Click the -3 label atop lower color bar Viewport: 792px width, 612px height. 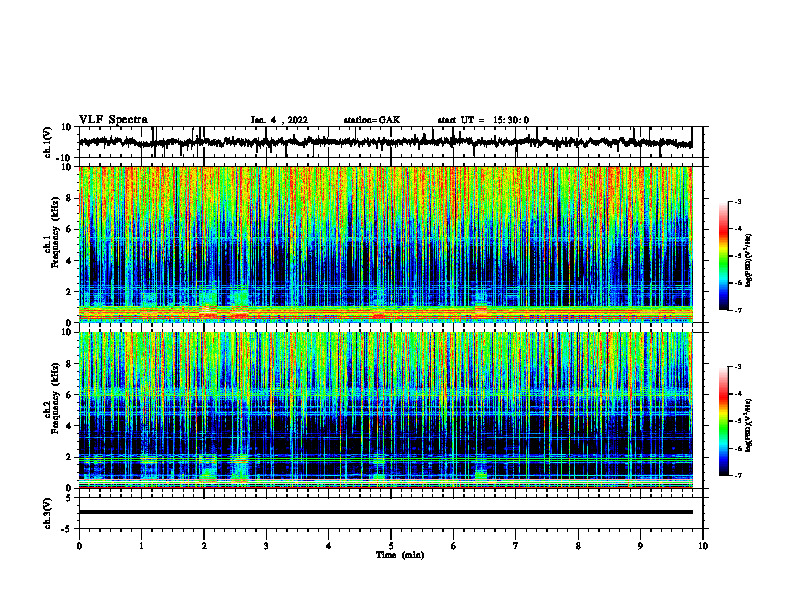737,367
